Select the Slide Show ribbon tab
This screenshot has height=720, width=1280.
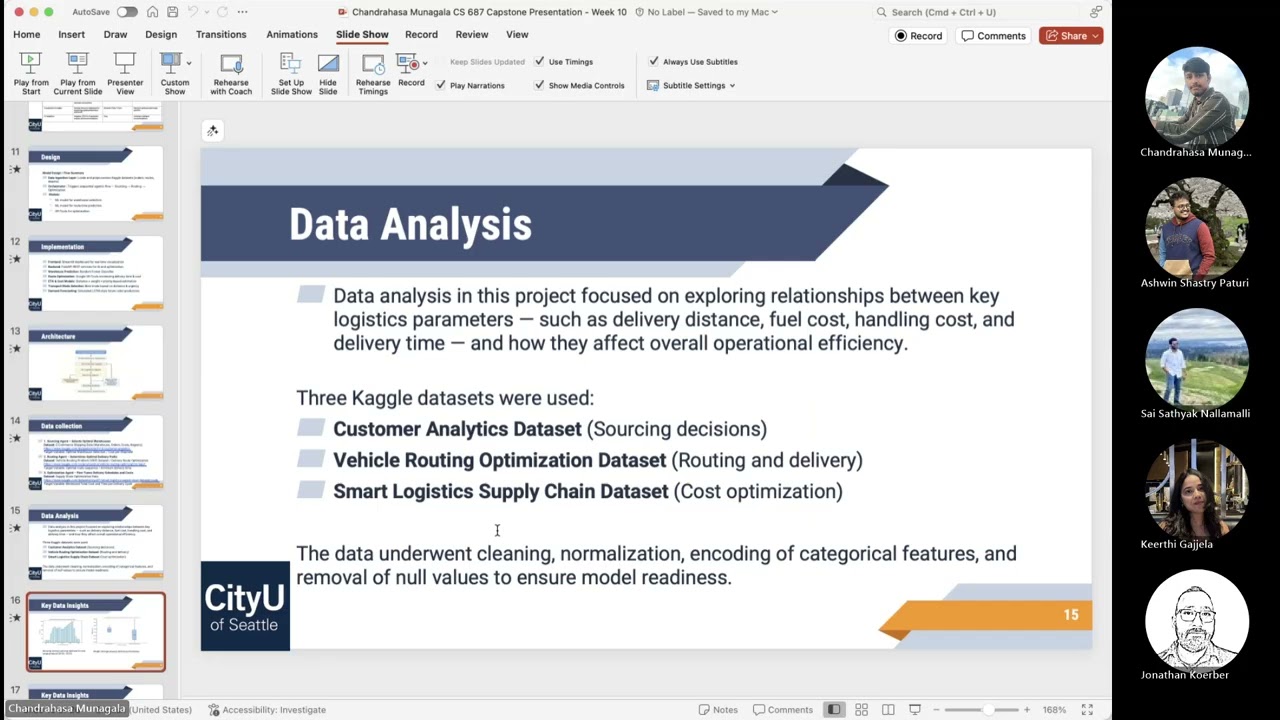362,34
